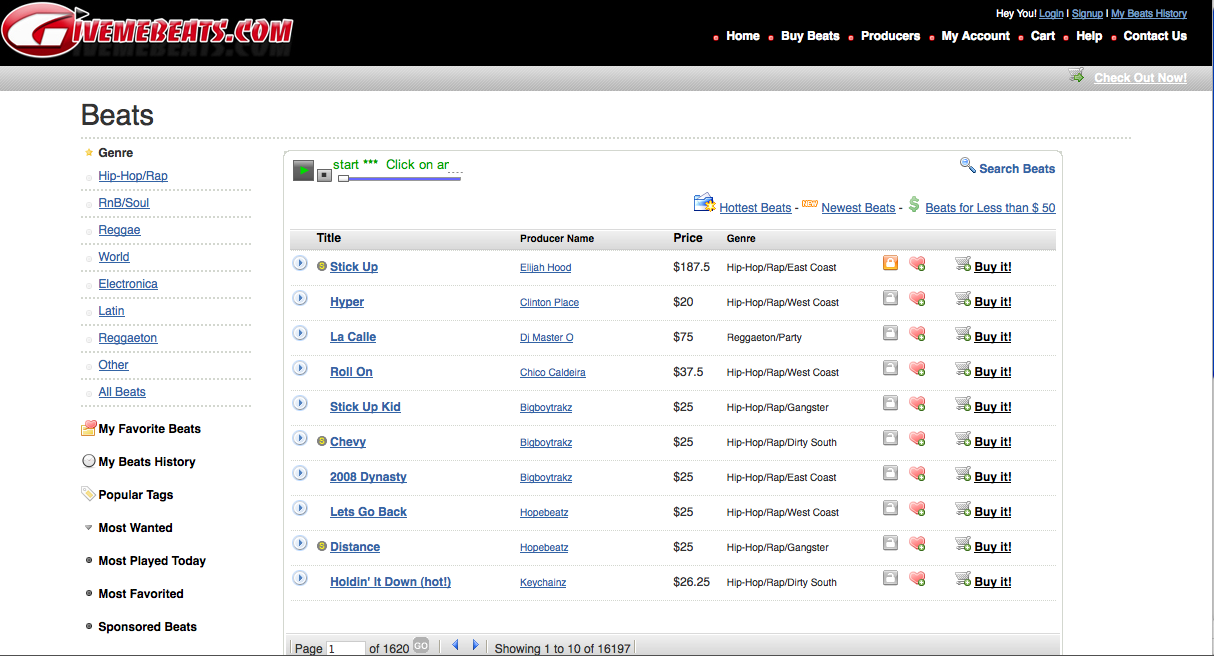Play the Chevy beat preview
This screenshot has width=1214, height=656.
(299, 438)
